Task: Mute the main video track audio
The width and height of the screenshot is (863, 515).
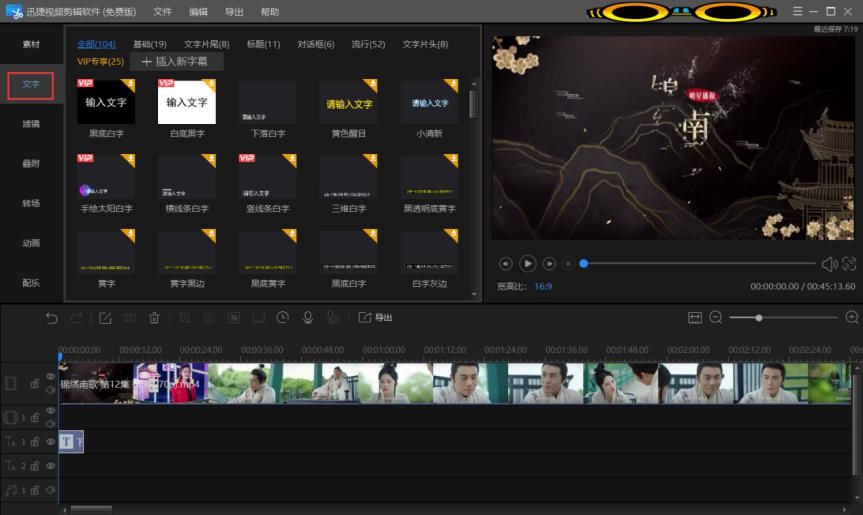Action: [x=51, y=390]
